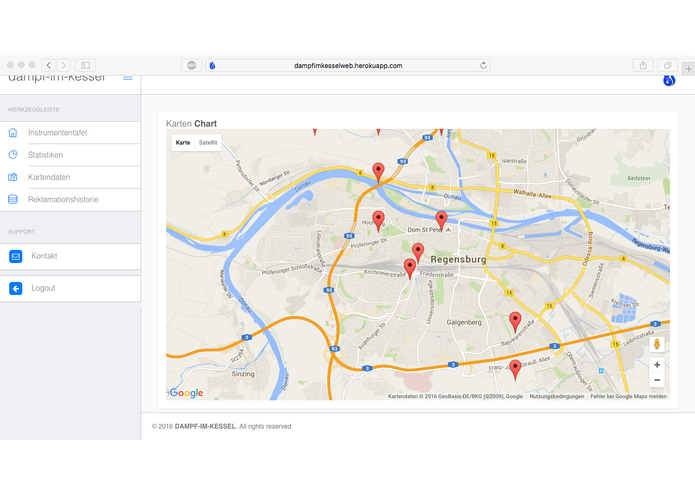Click the blue flame logo in page header
The height and width of the screenshot is (494, 695).
tap(669, 80)
